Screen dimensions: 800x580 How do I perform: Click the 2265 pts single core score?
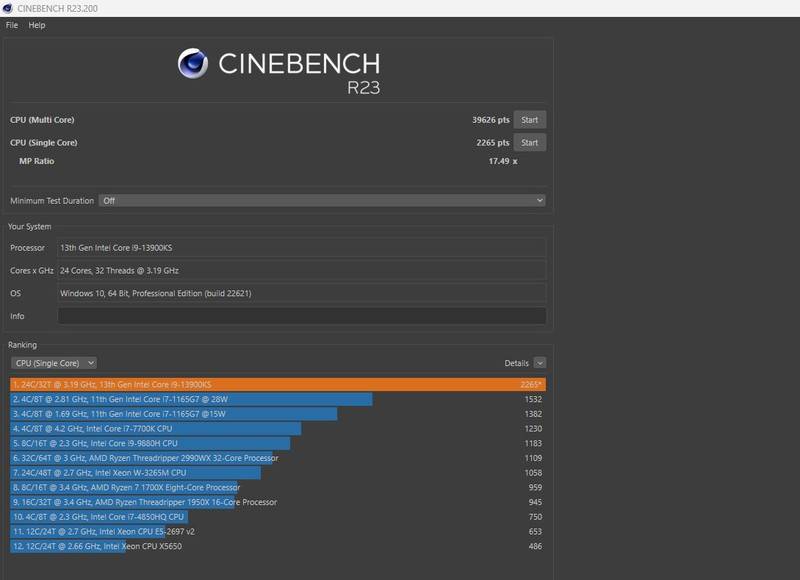[x=492, y=143]
